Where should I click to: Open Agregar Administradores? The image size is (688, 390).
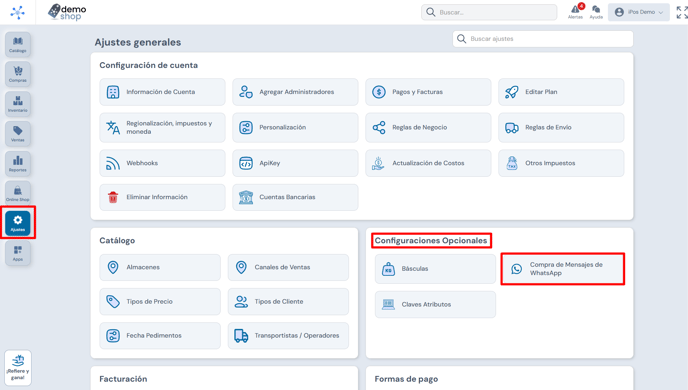[295, 92]
